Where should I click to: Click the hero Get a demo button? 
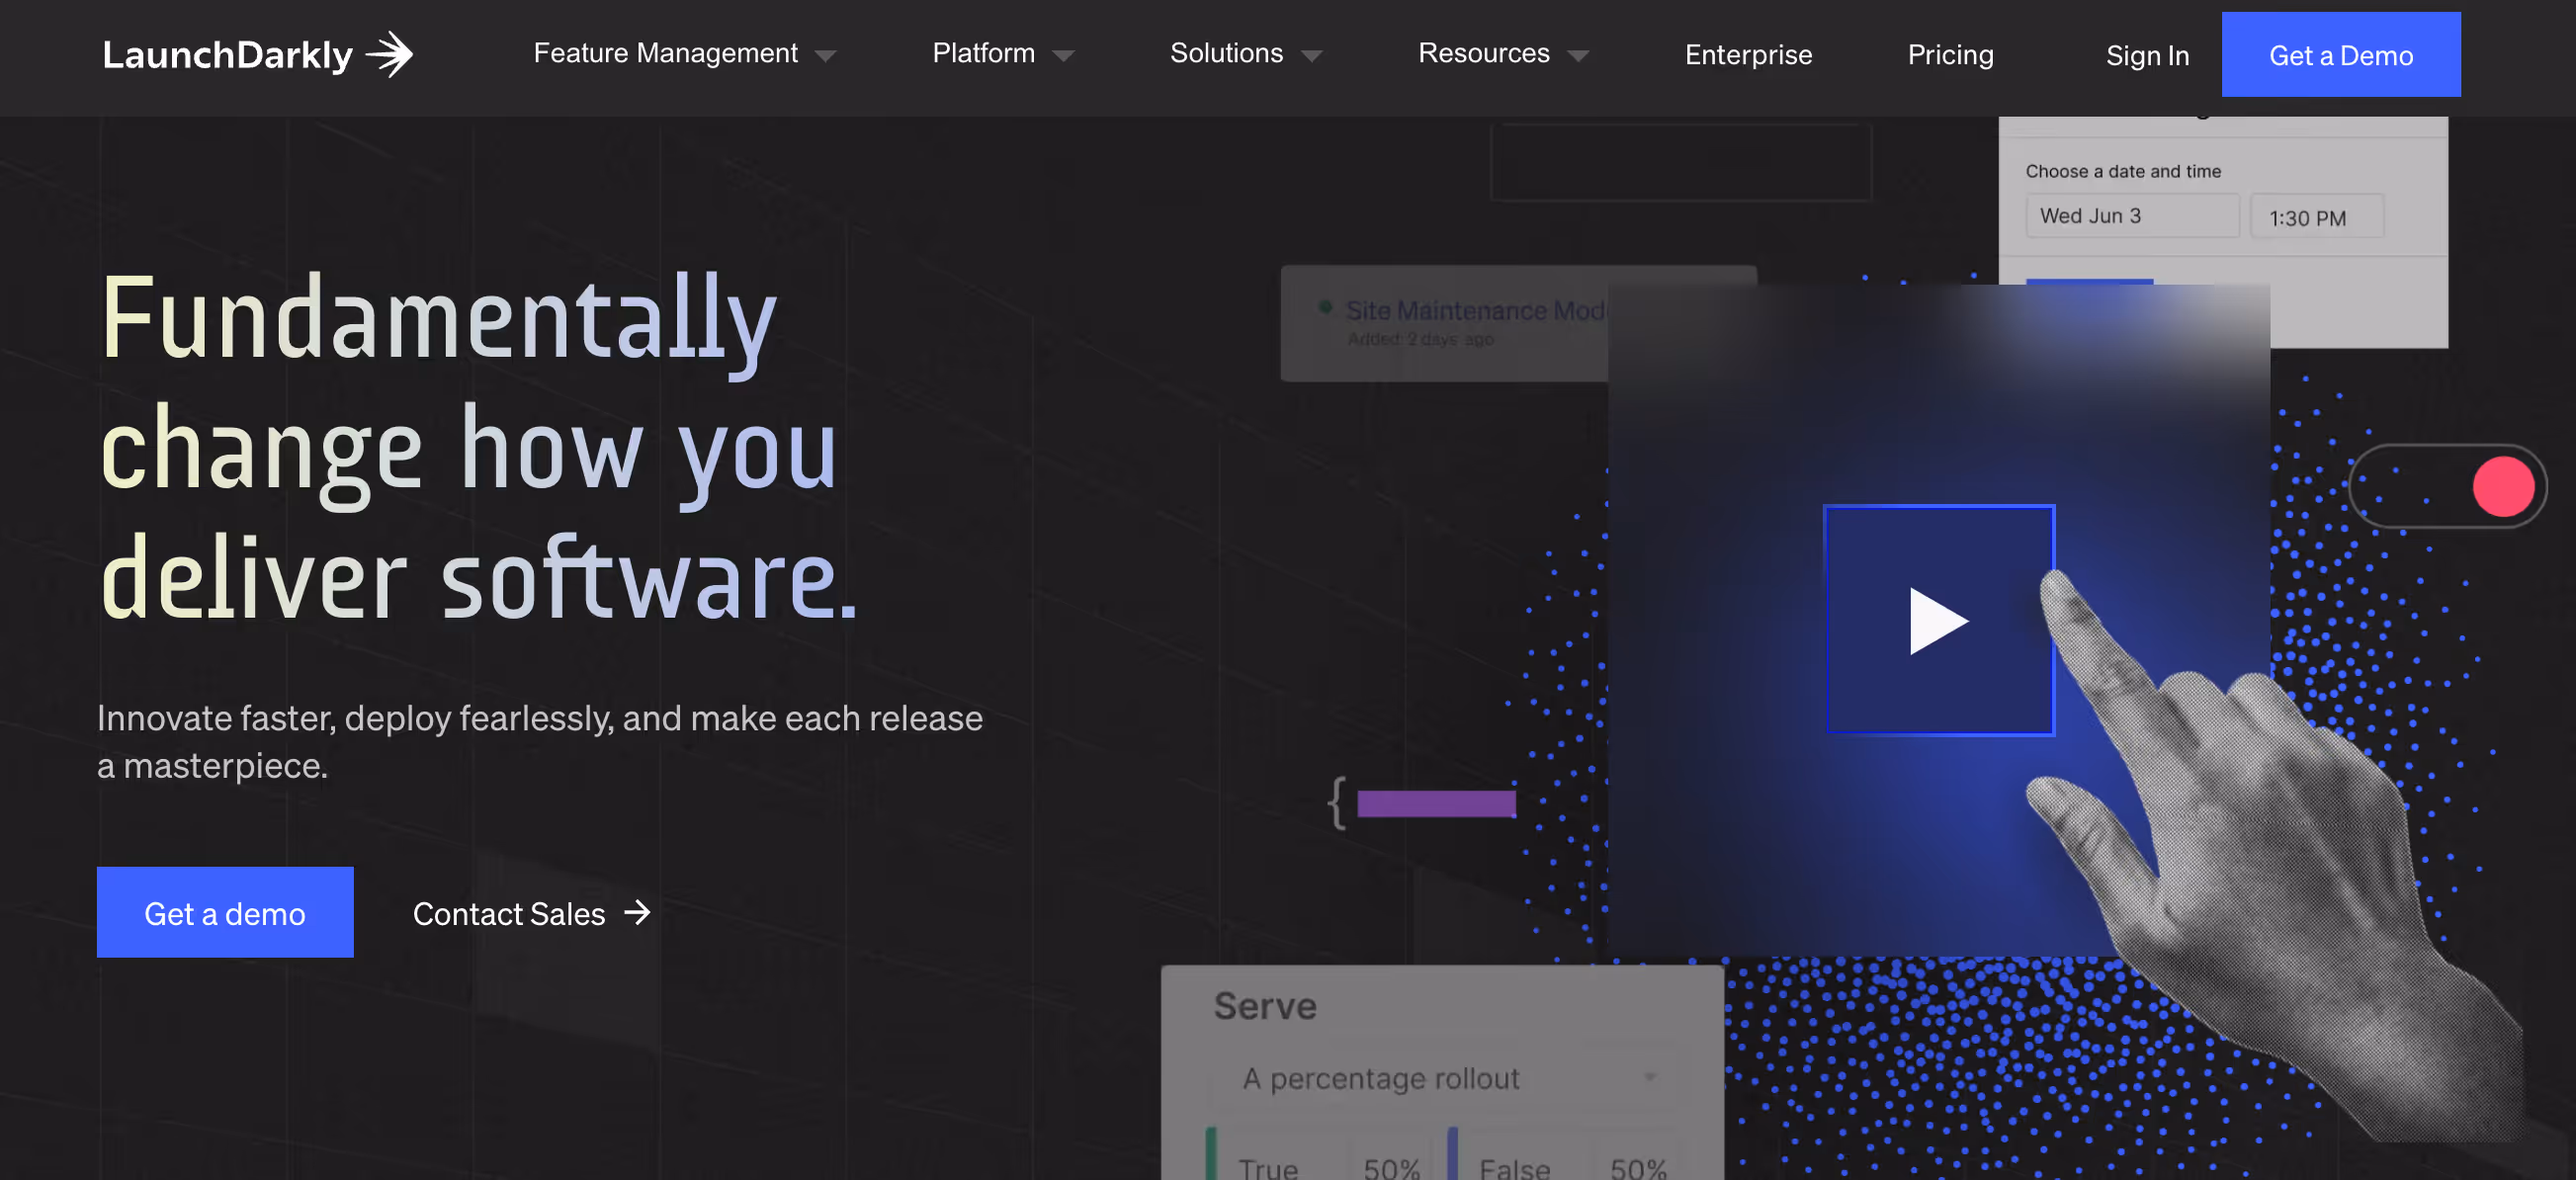(x=225, y=912)
